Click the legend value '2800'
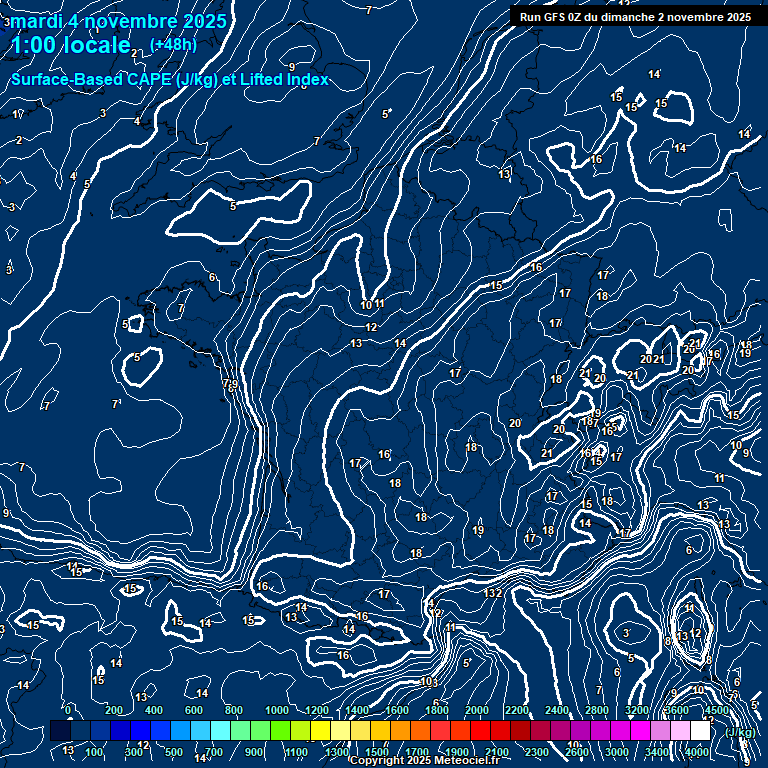Screen dimensions: 768x768 597,710
